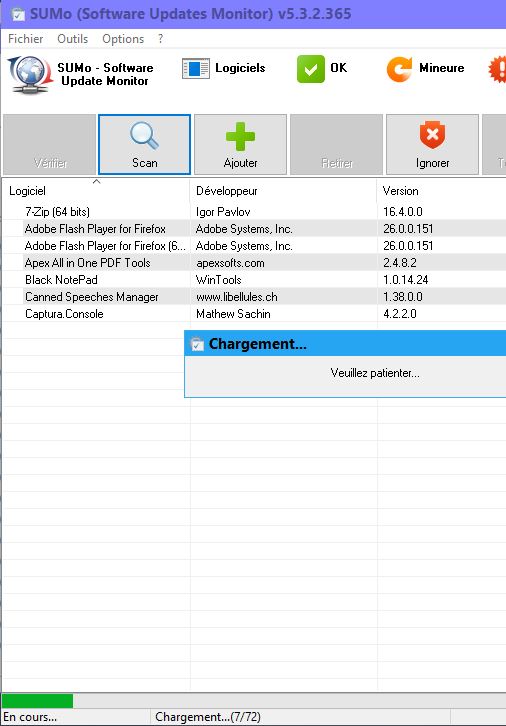Click the Logiciels label in summary bar
Screen dimensions: 506x726
click(240, 68)
